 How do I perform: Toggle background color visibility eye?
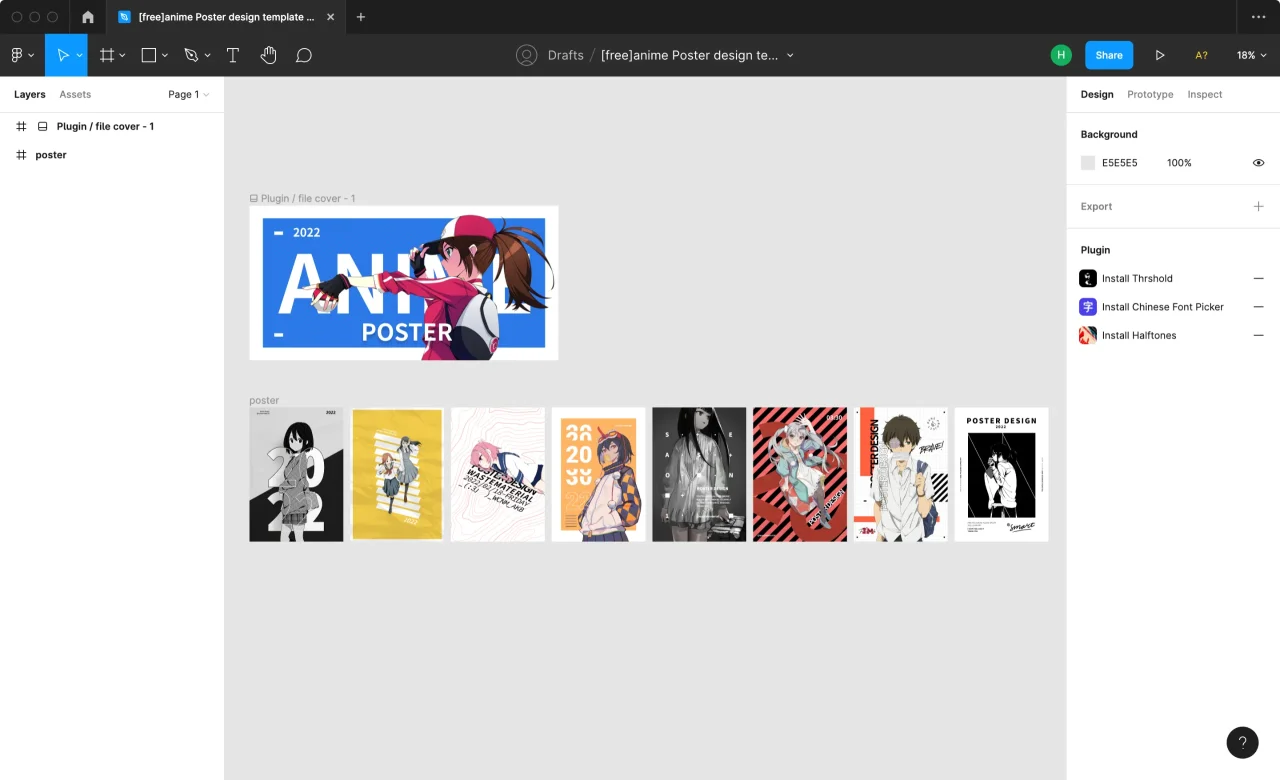point(1258,163)
